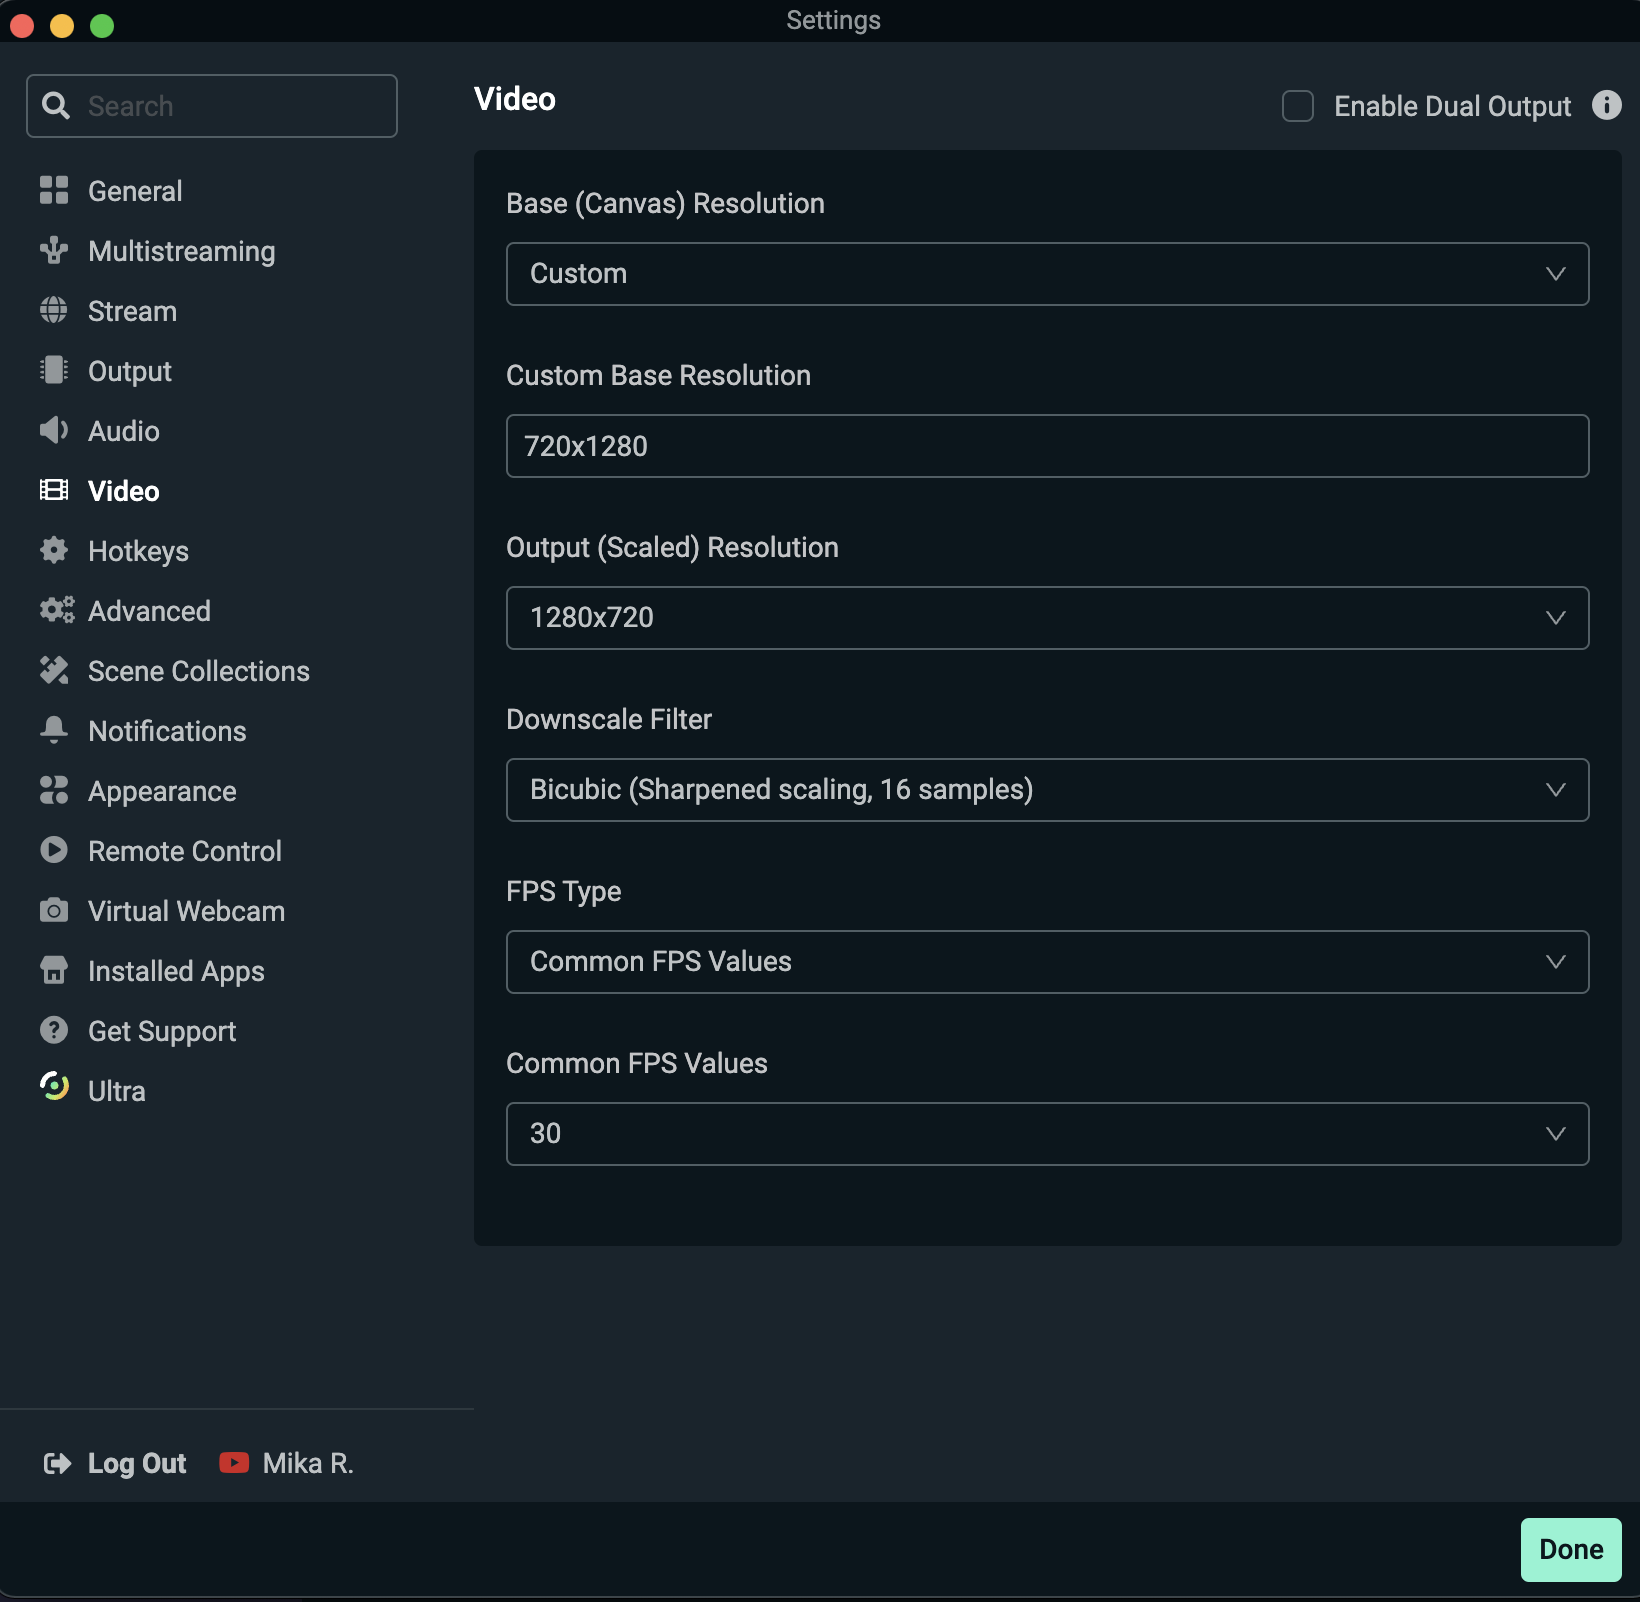Click the Scene Collections icon
This screenshot has height=1602, width=1640.
(x=54, y=670)
